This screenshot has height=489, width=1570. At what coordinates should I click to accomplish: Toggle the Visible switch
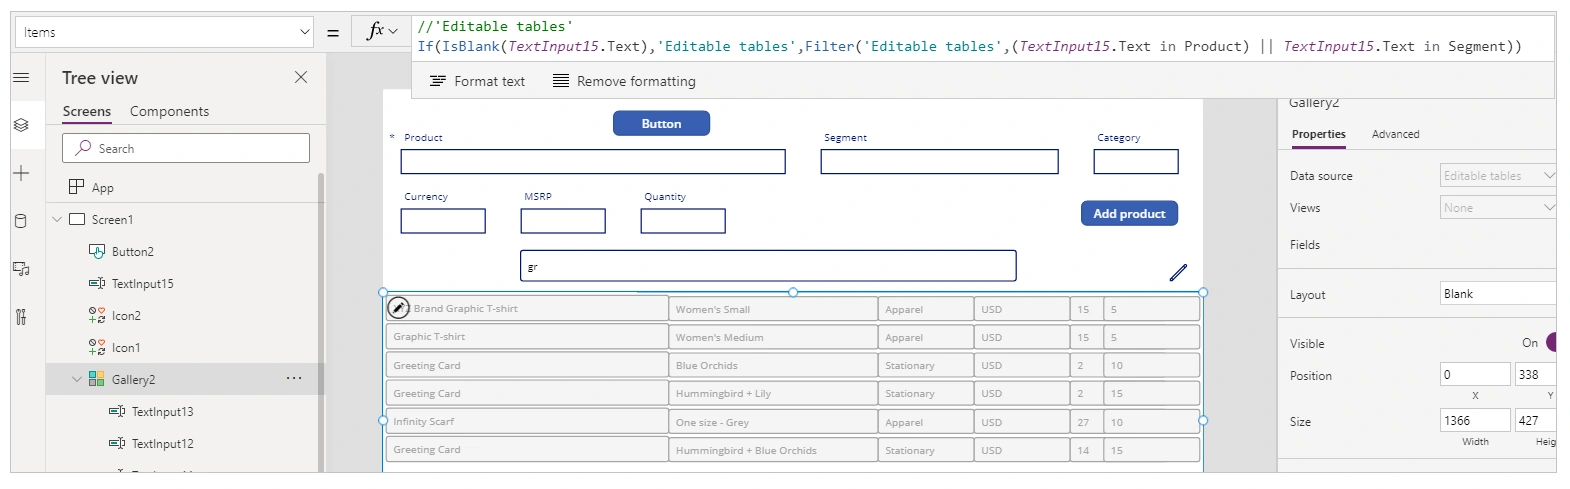click(x=1550, y=343)
